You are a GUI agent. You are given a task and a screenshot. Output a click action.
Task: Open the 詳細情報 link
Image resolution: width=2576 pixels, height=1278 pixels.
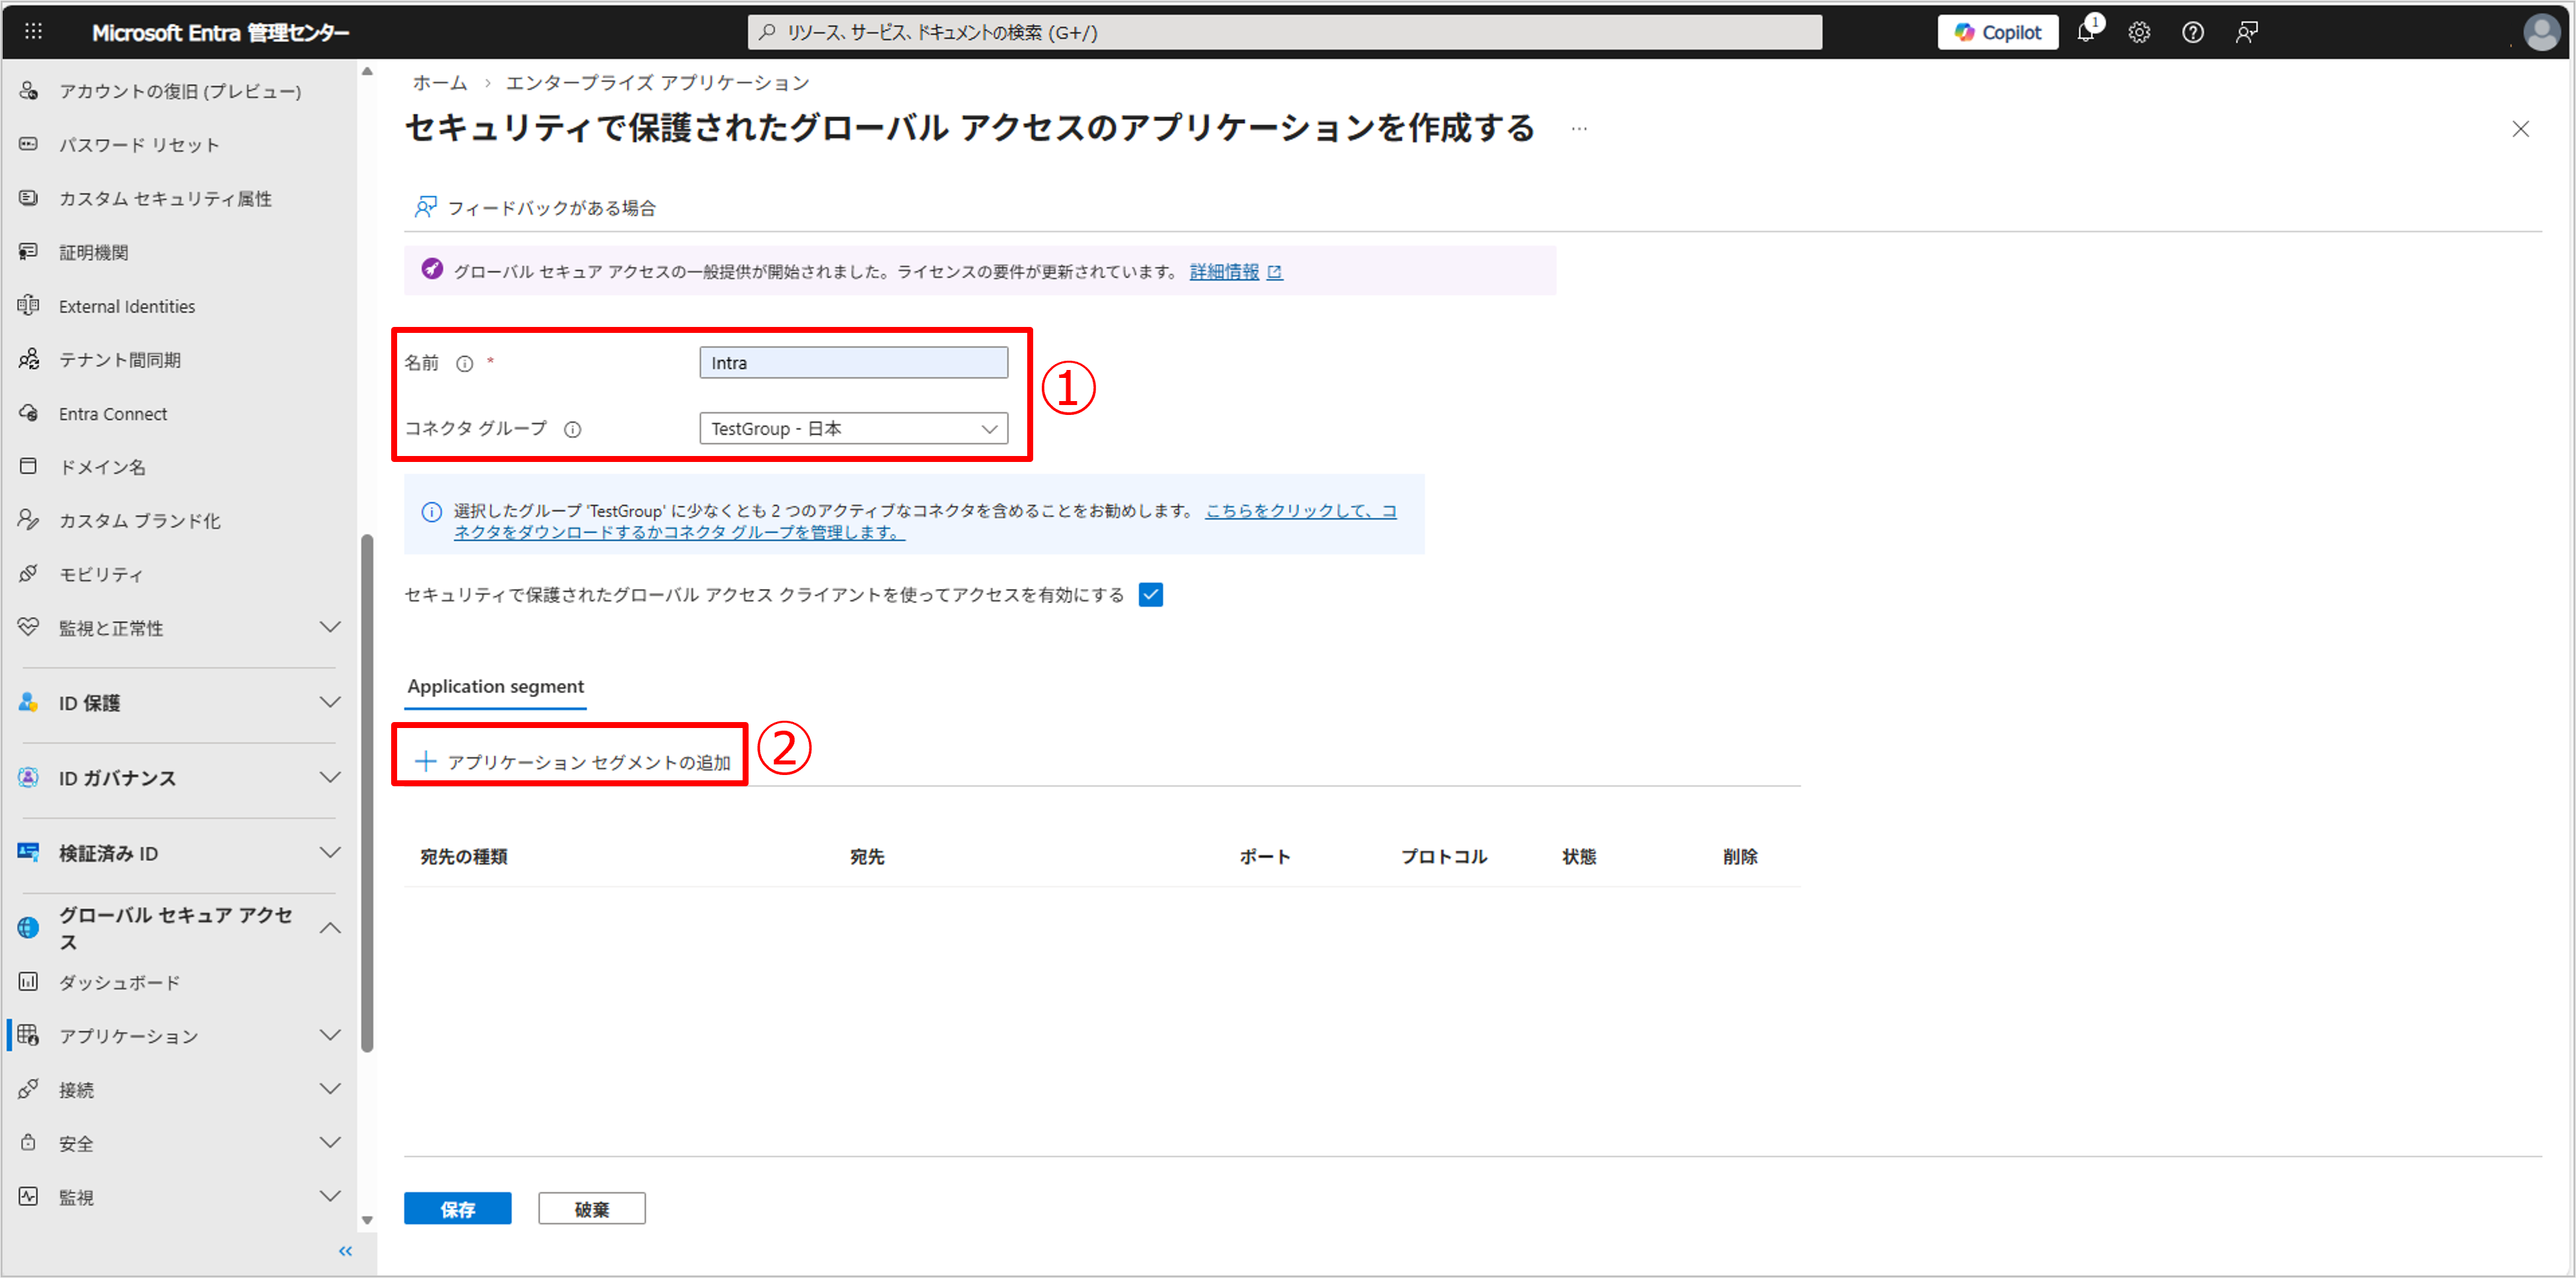1224,272
